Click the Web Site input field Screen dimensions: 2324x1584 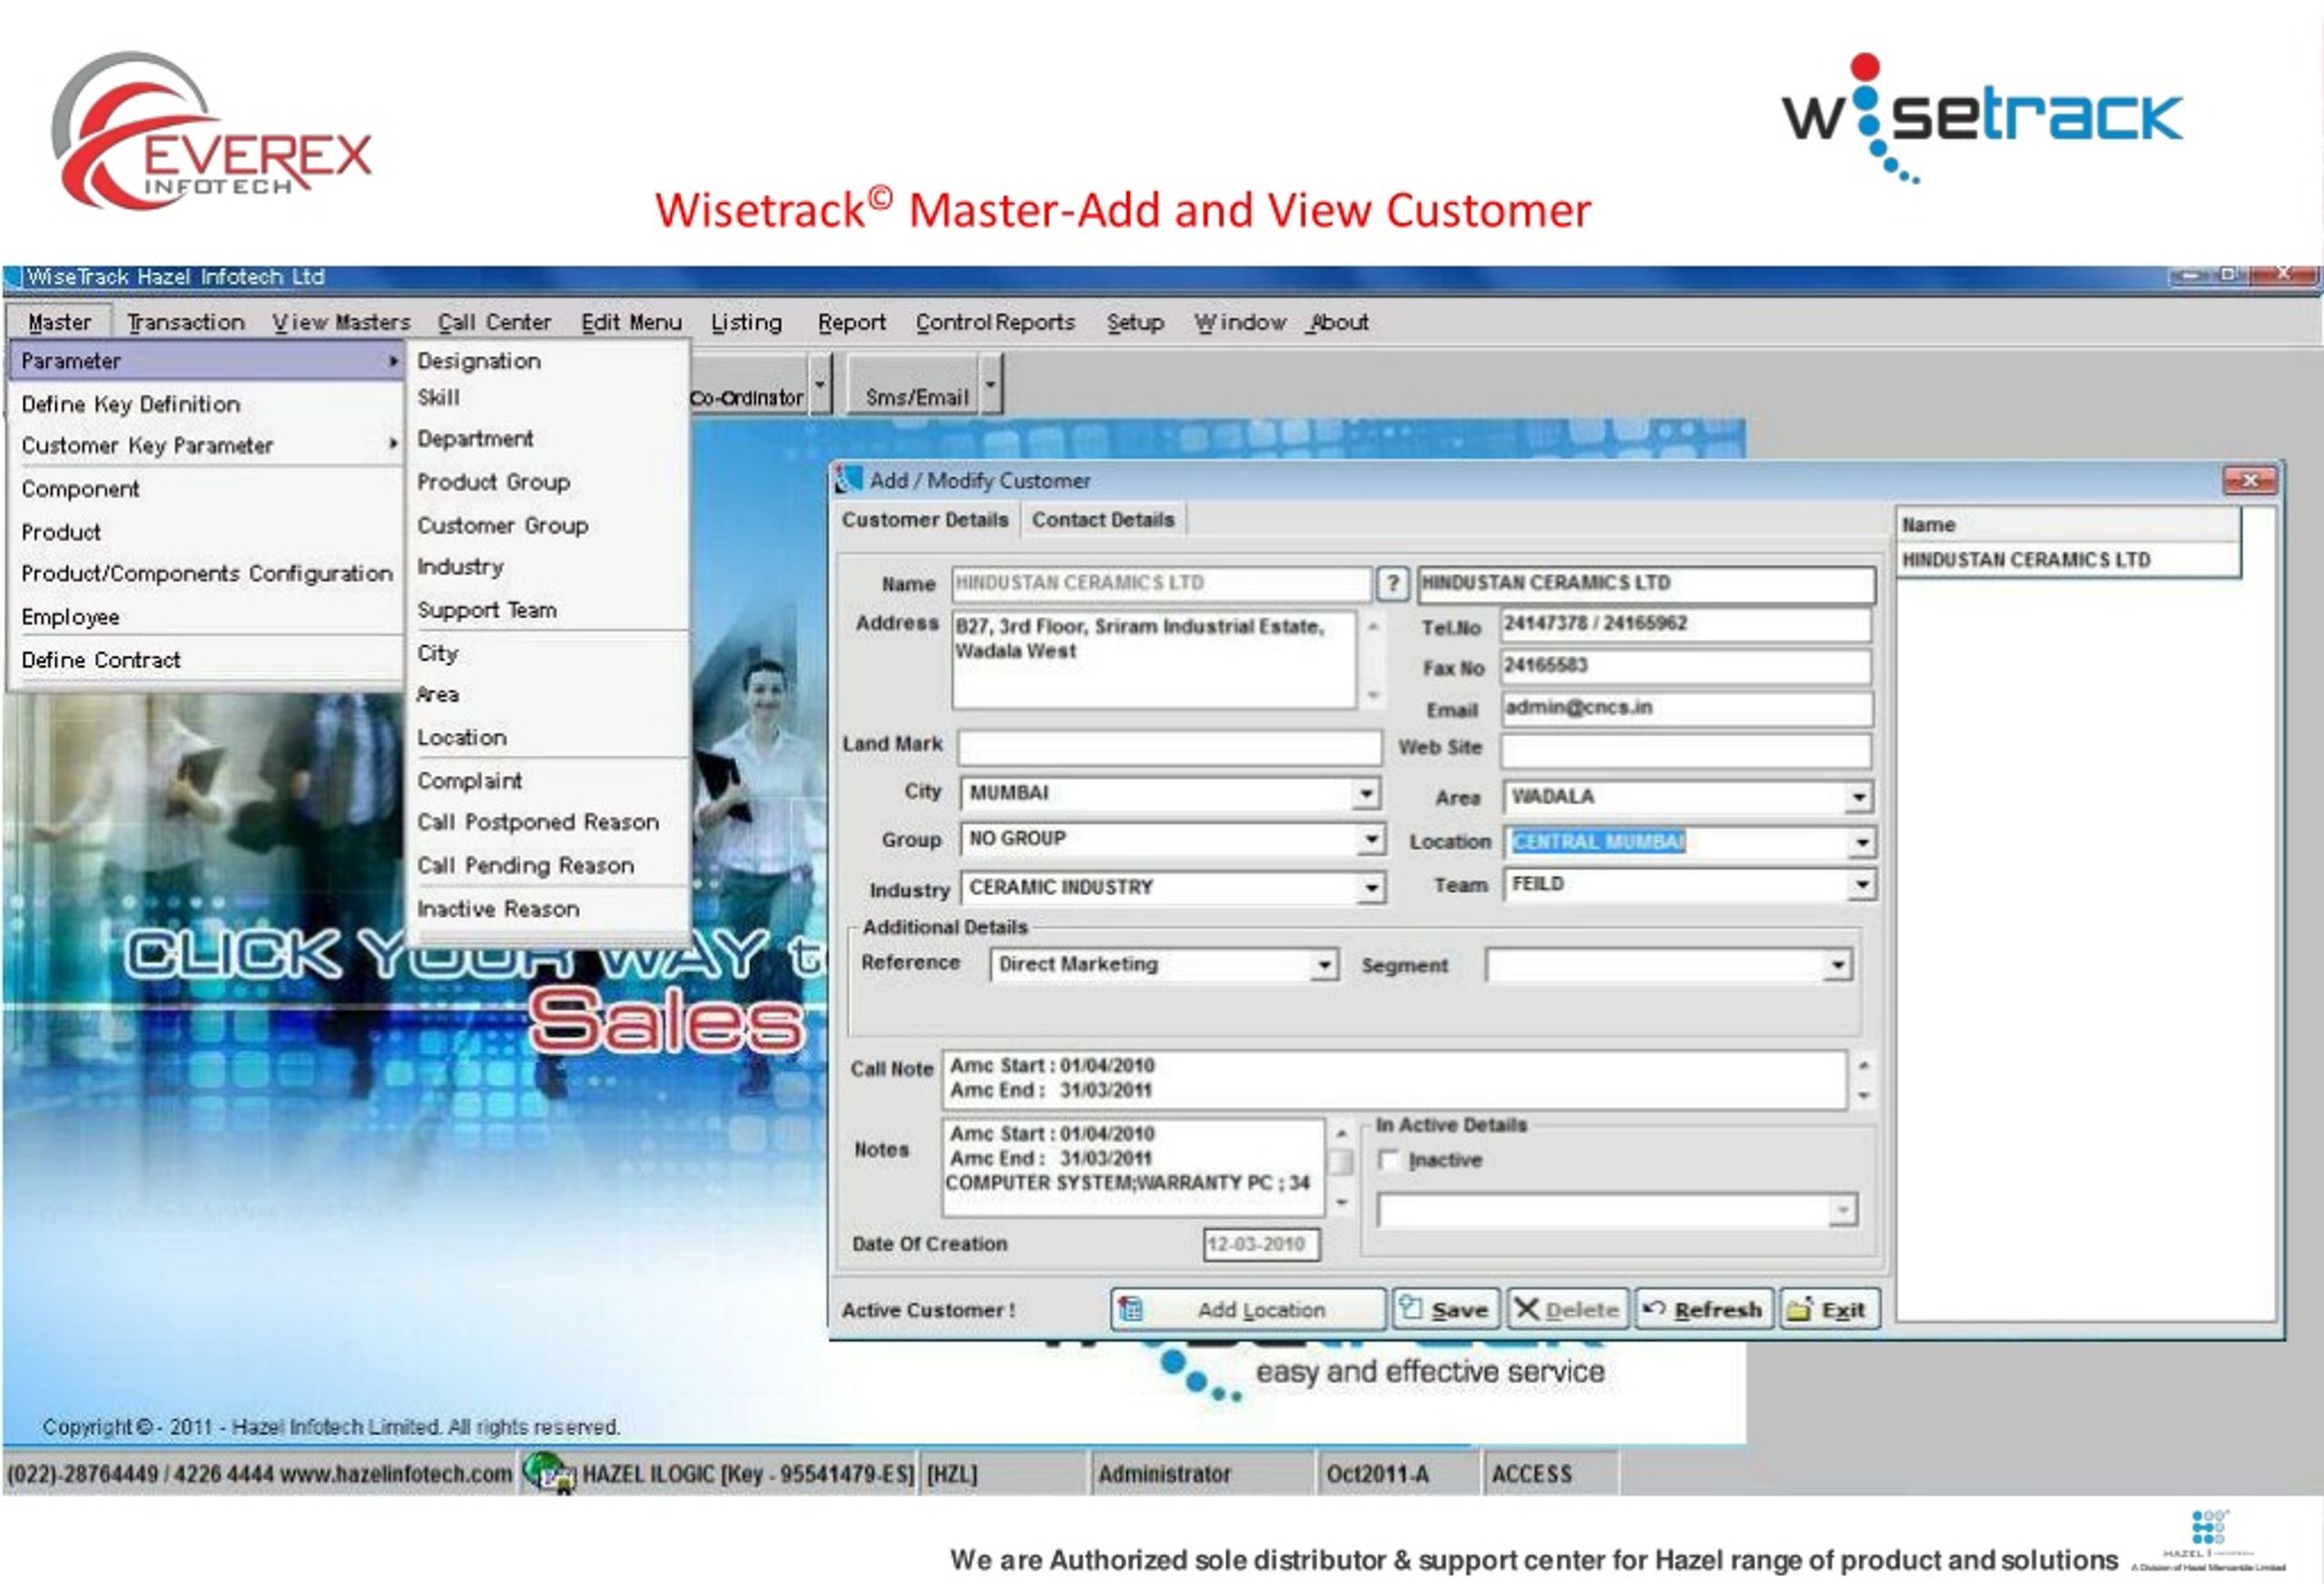coord(1686,749)
